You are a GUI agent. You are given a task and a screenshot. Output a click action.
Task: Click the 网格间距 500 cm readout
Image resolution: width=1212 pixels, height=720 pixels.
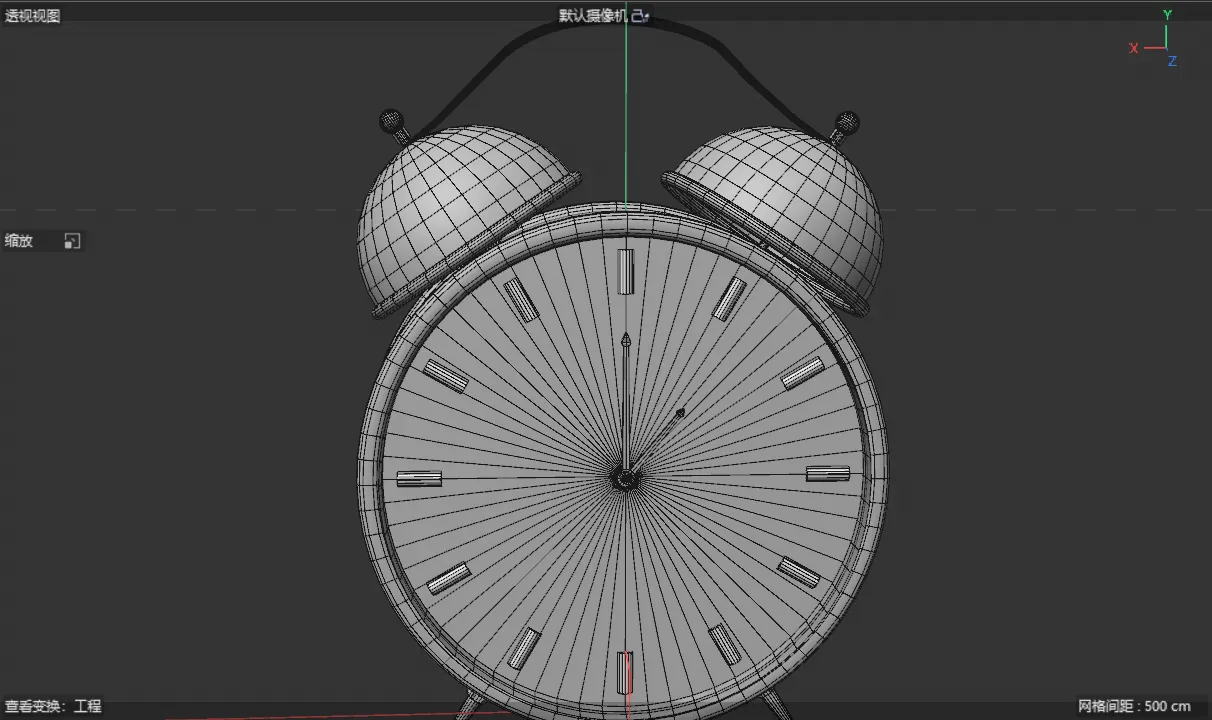pyautogui.click(x=1134, y=706)
